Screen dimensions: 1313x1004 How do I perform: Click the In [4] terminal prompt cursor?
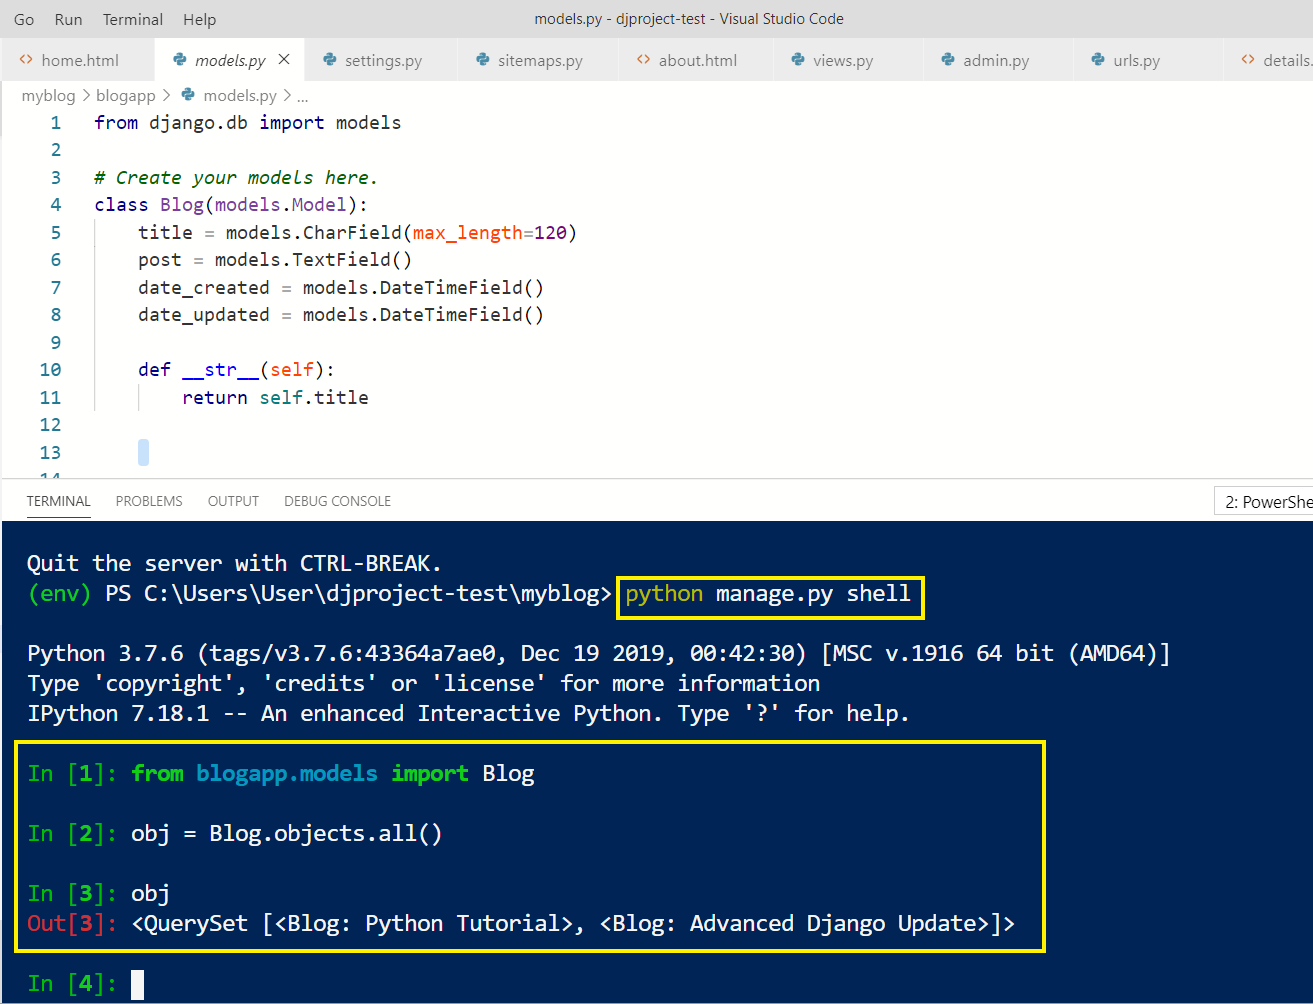pos(137,985)
